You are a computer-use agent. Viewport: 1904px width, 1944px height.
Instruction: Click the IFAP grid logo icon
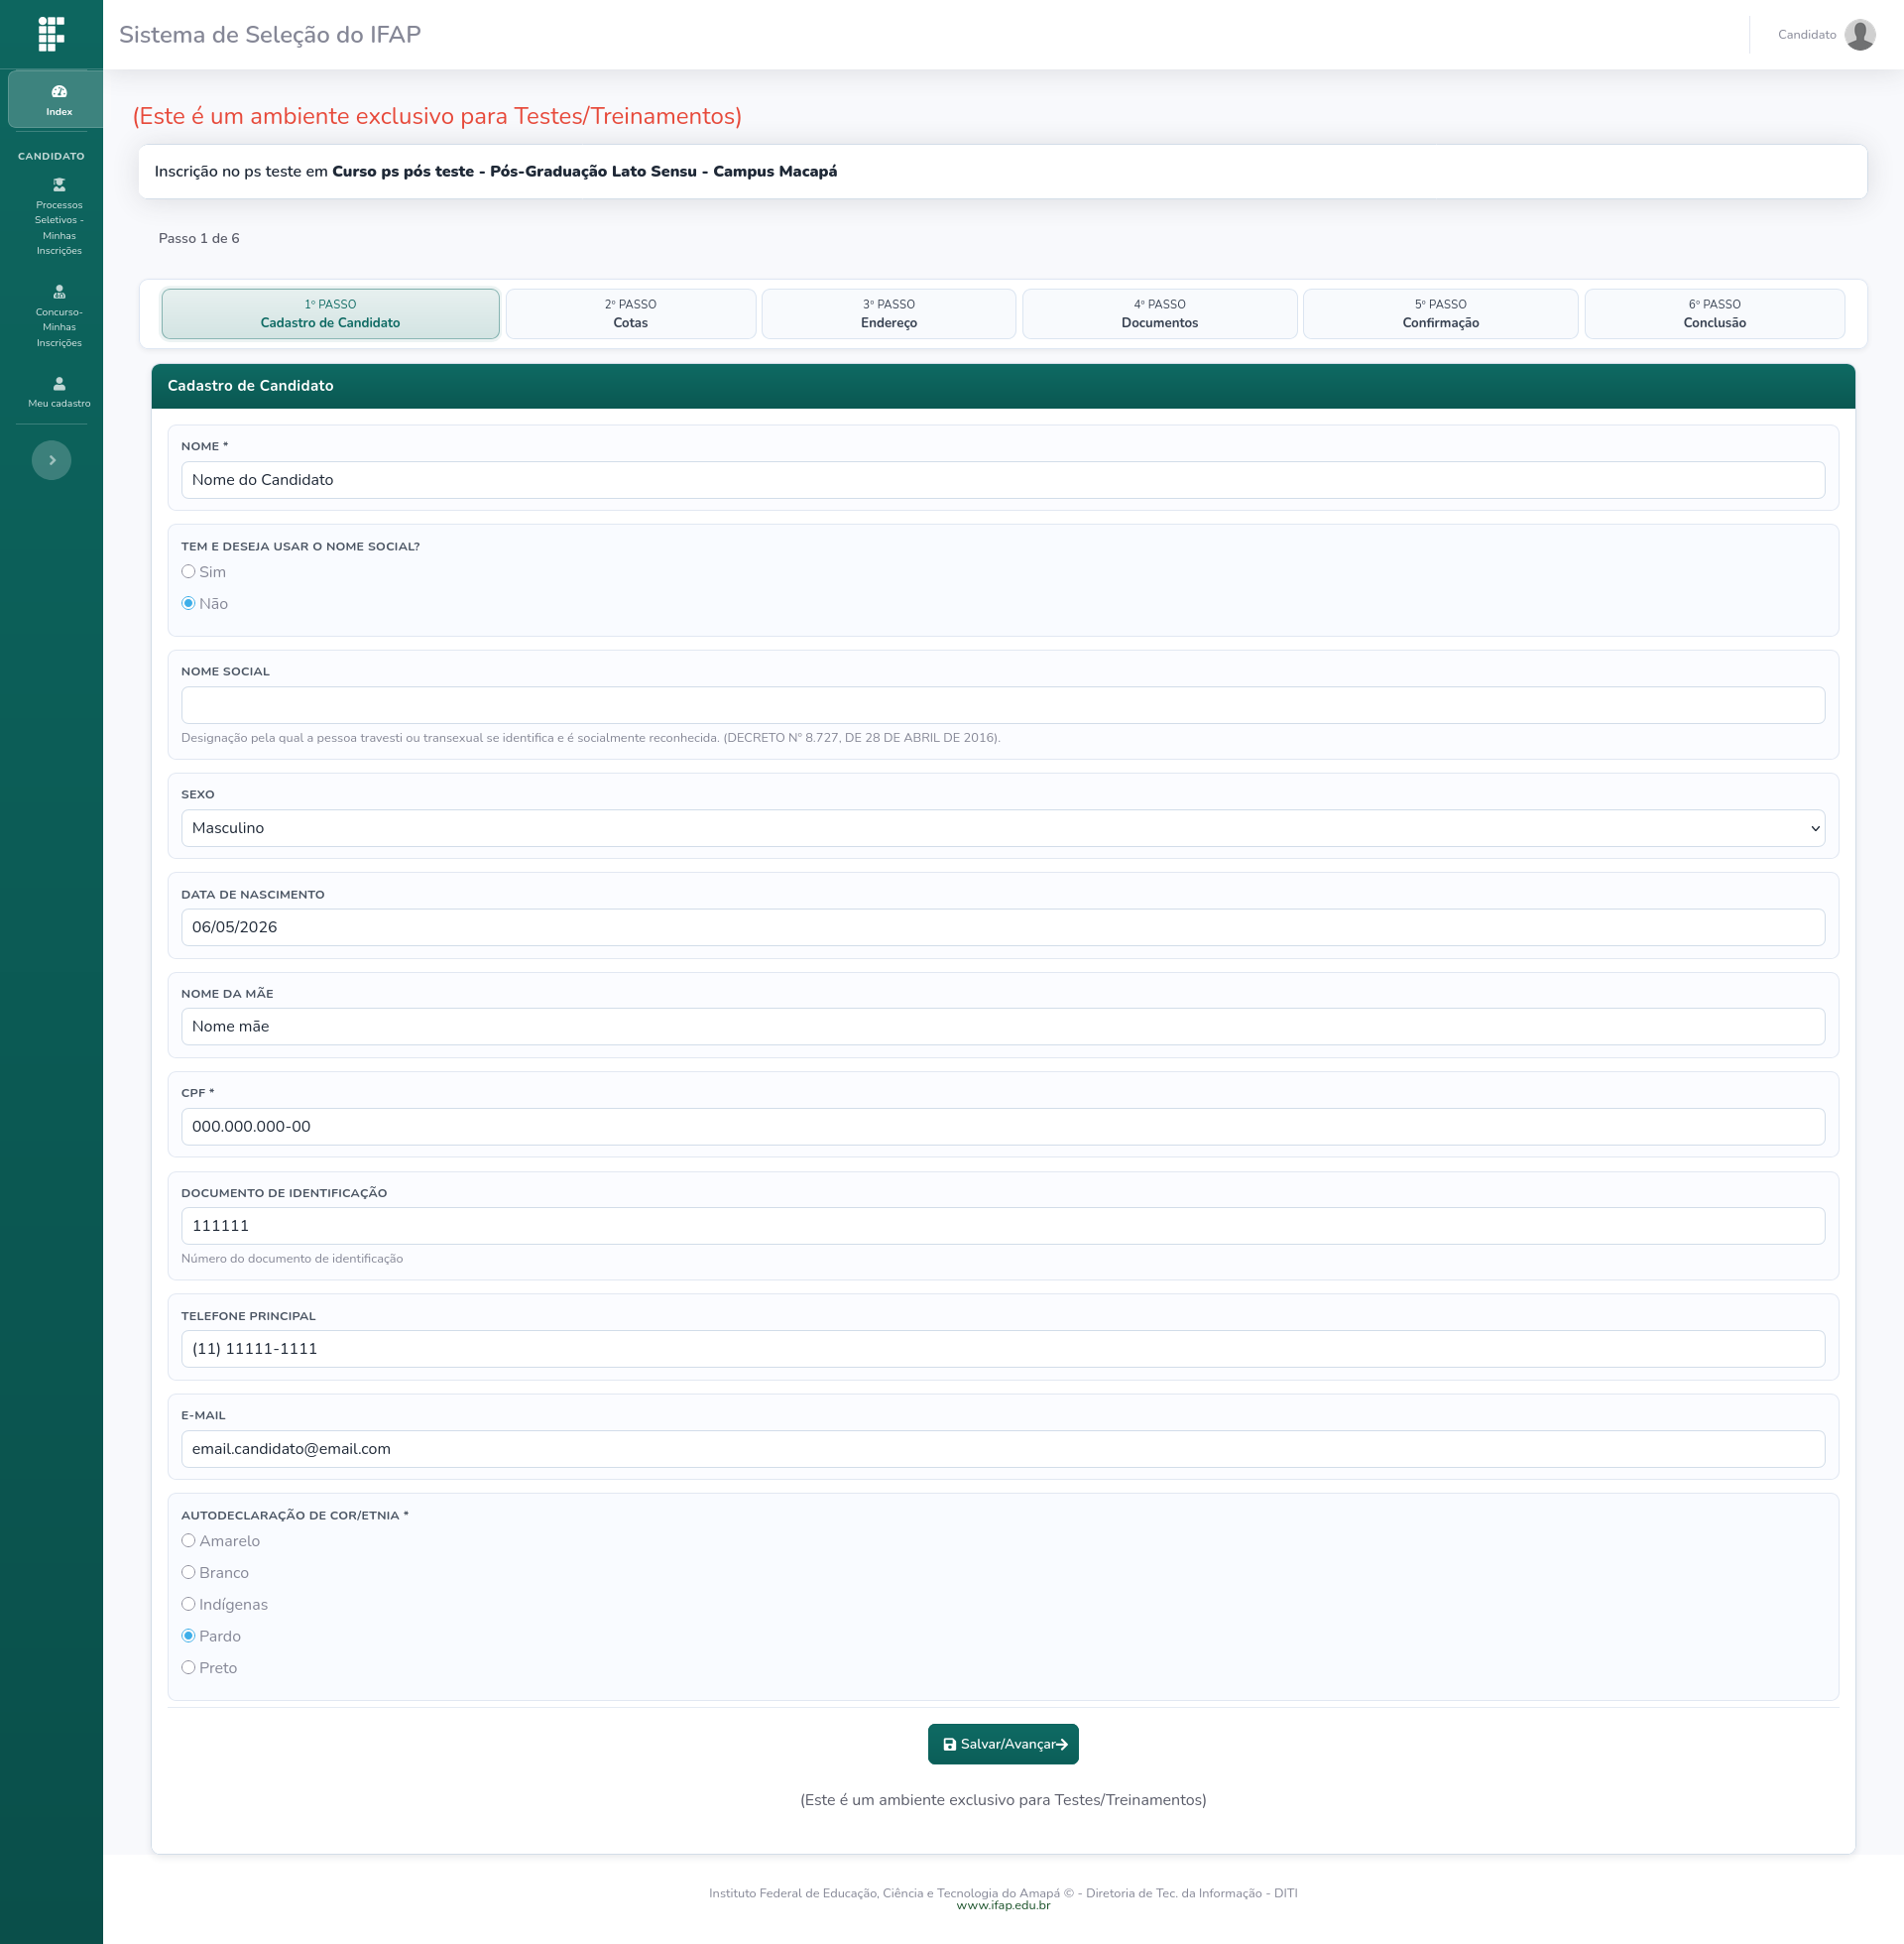point(51,34)
